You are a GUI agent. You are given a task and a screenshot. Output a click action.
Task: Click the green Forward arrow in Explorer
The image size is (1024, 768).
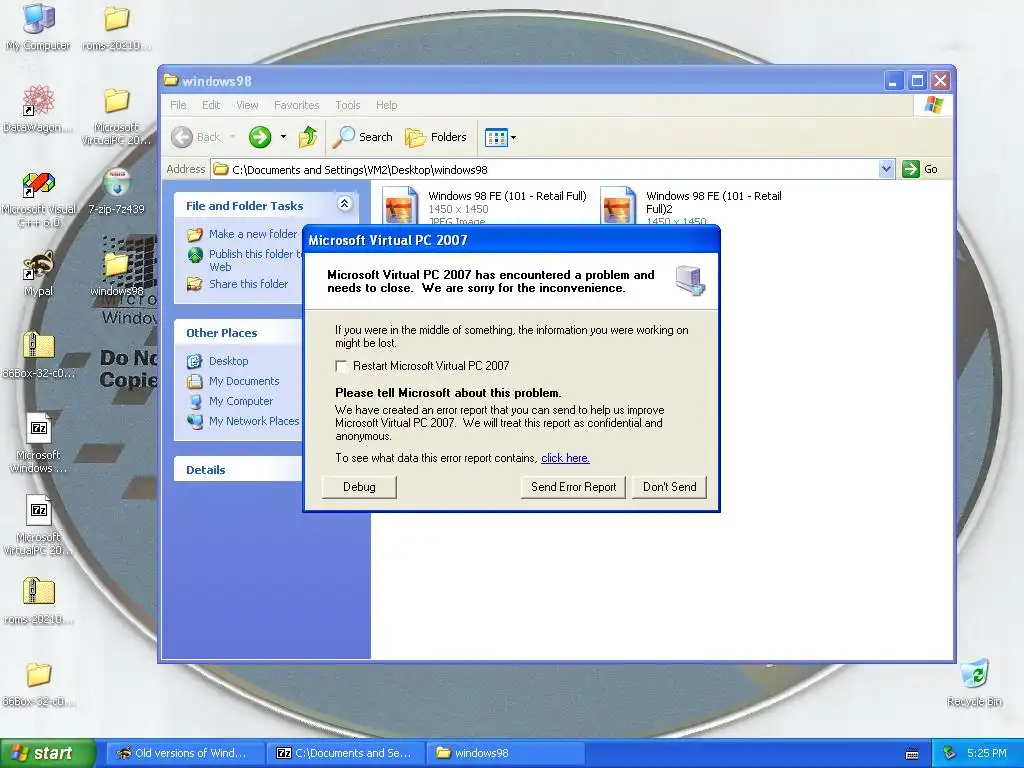pyautogui.click(x=260, y=137)
